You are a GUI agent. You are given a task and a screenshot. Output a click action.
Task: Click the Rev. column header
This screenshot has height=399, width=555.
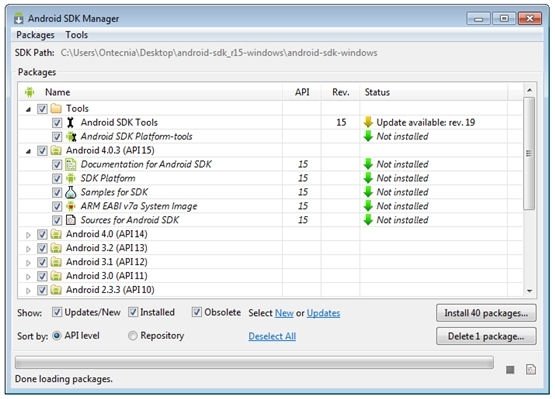(x=341, y=92)
